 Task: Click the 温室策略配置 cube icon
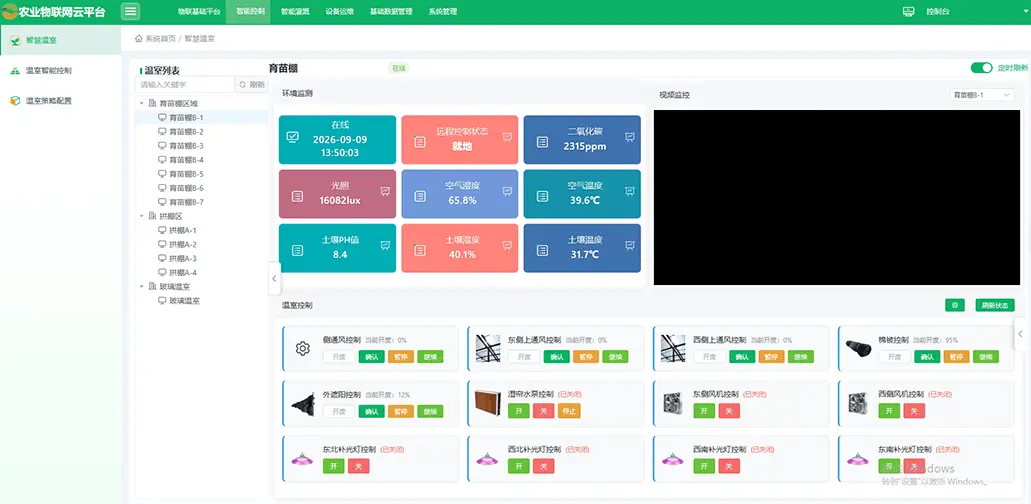coord(15,101)
